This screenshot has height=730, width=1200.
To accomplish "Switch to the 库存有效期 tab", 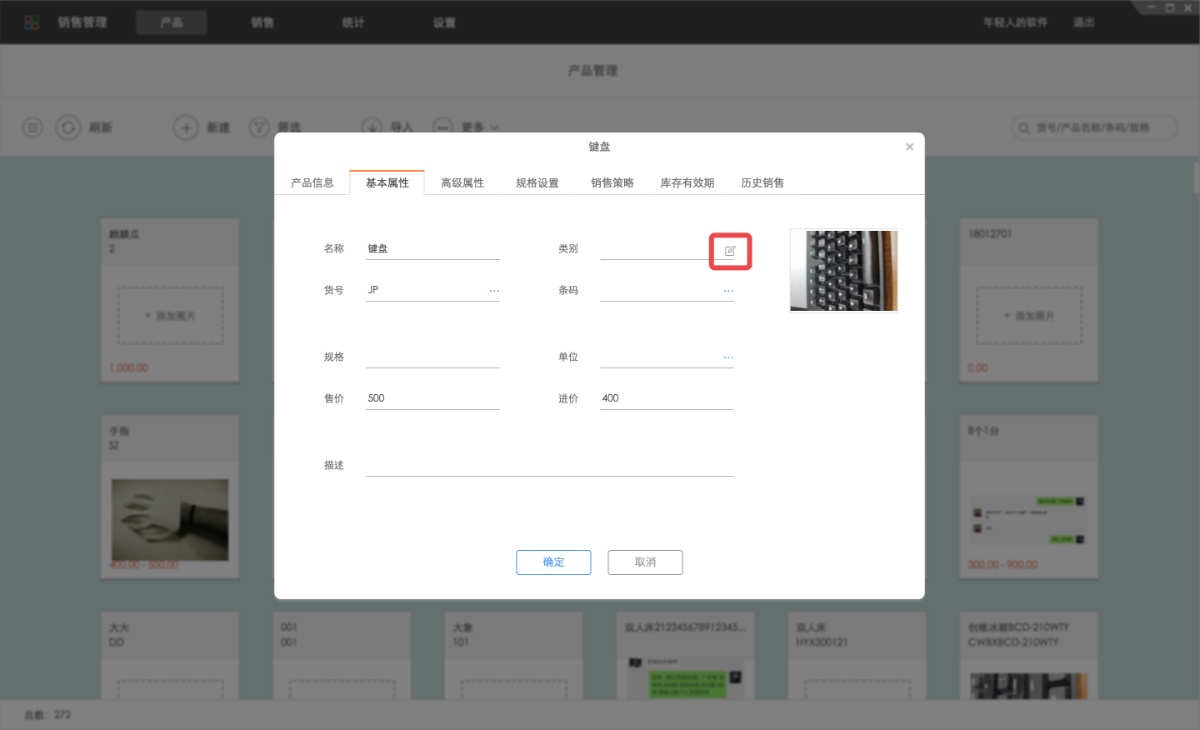I will [687, 183].
